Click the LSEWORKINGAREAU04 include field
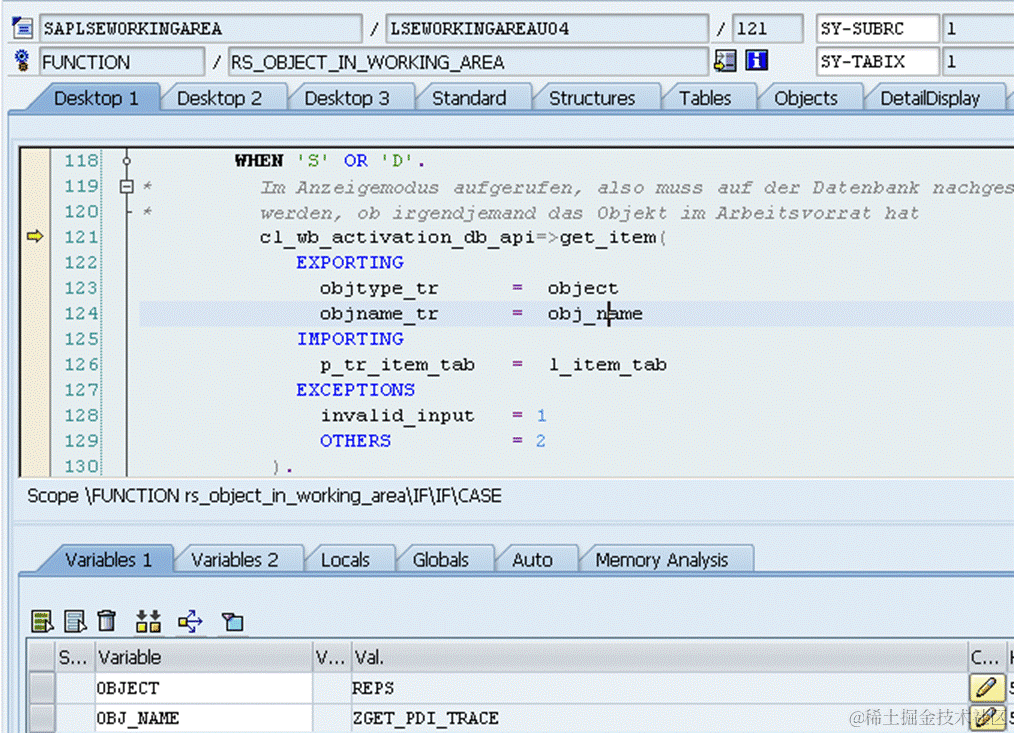Screen dimensions: 1014x733 coord(546,28)
